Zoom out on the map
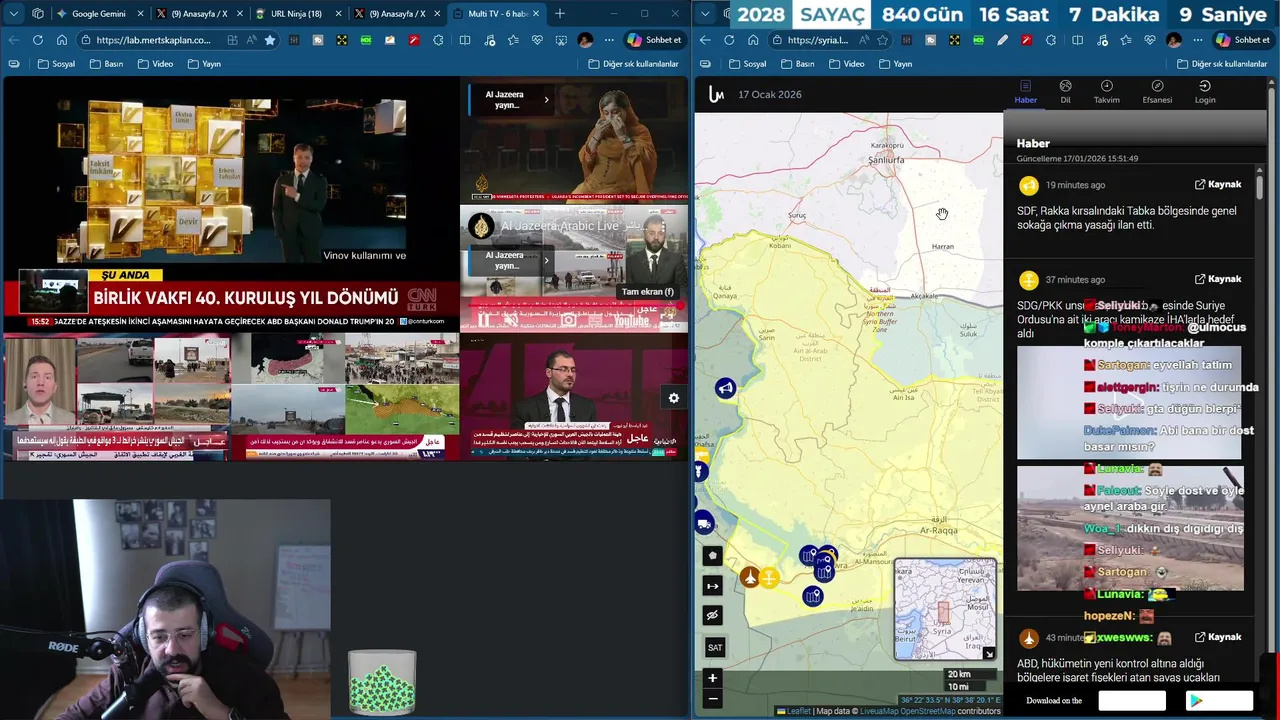This screenshot has height=720, width=1280. point(713,698)
